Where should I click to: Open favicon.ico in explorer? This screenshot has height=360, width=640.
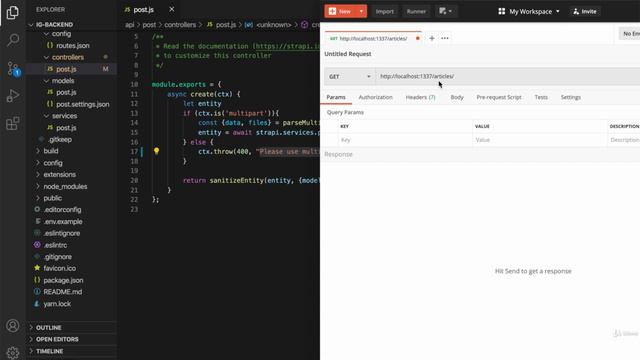point(60,268)
